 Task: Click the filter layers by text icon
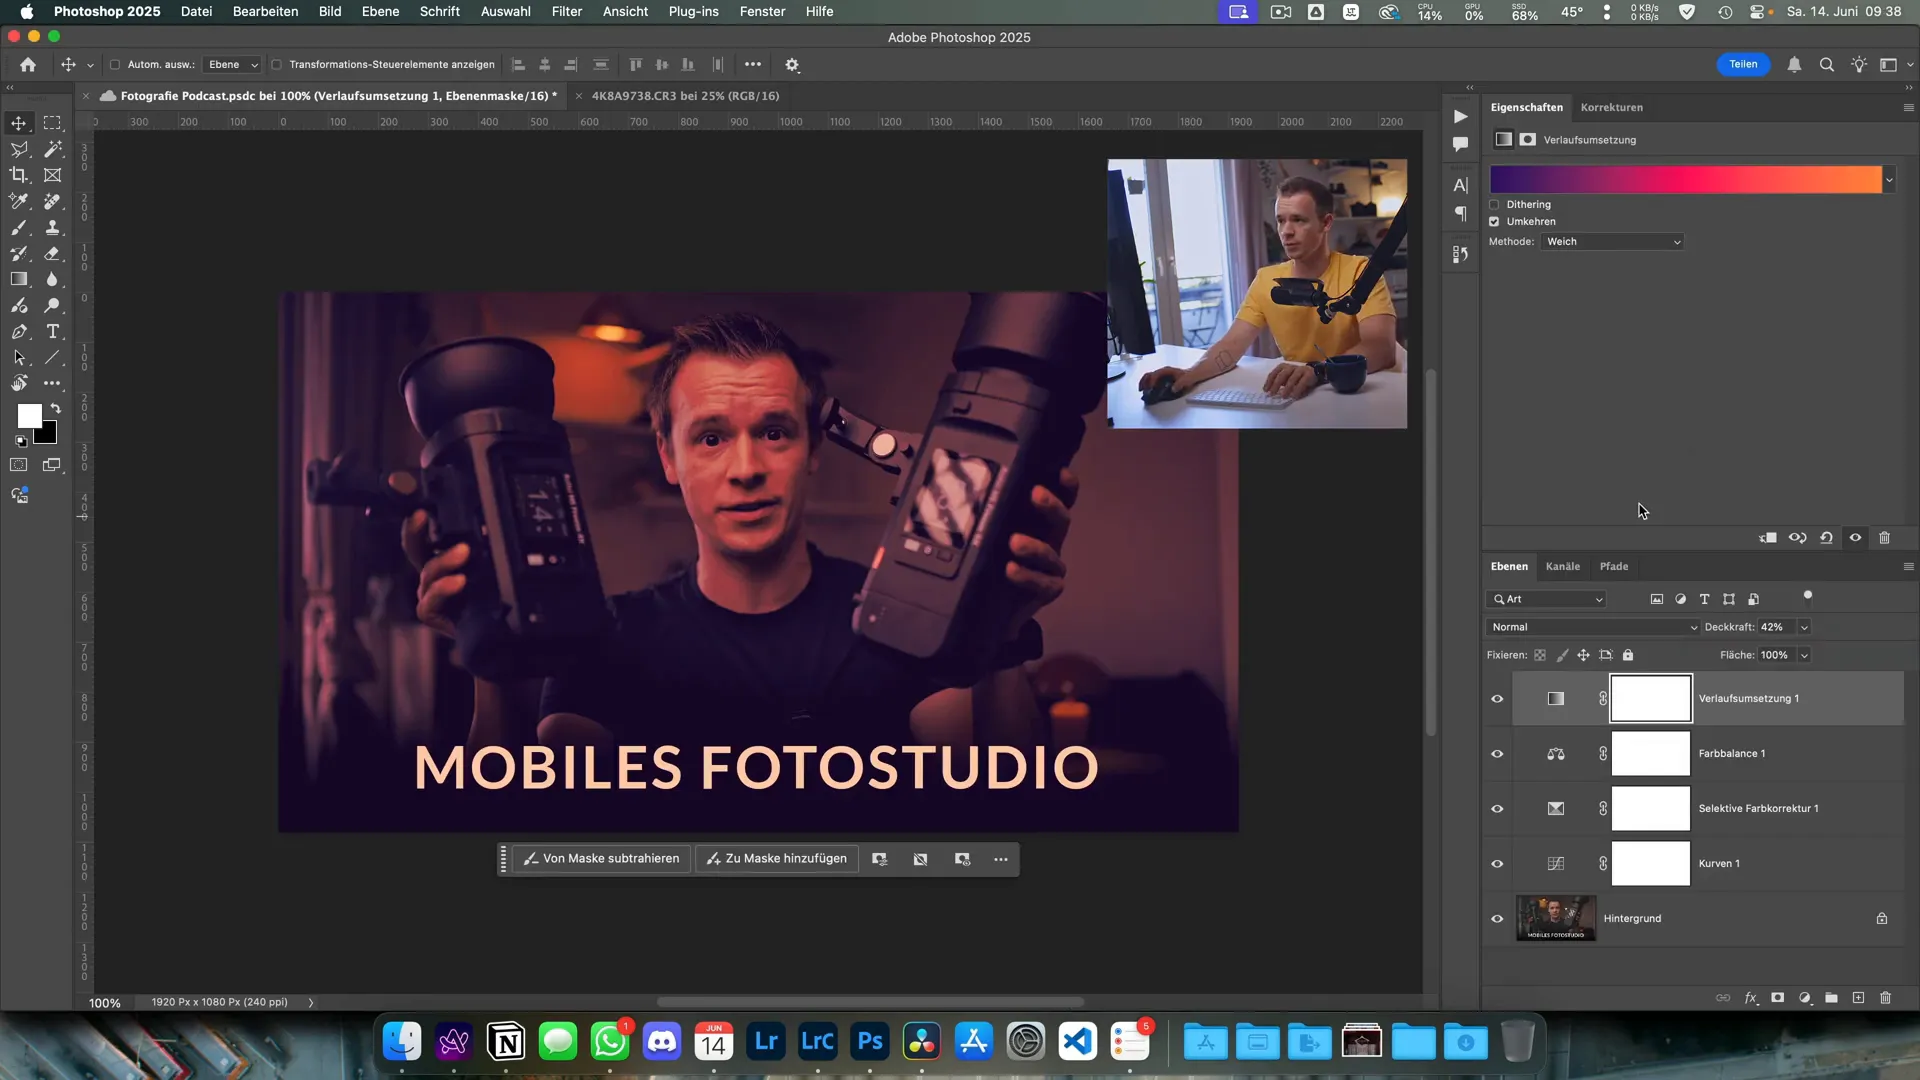click(x=1705, y=599)
